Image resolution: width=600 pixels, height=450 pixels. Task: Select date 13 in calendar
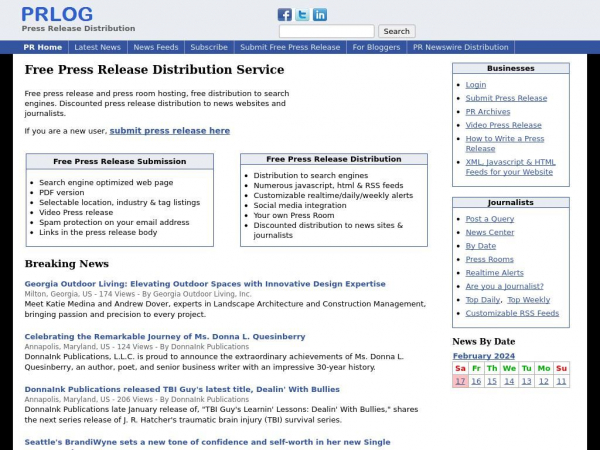click(x=527, y=381)
